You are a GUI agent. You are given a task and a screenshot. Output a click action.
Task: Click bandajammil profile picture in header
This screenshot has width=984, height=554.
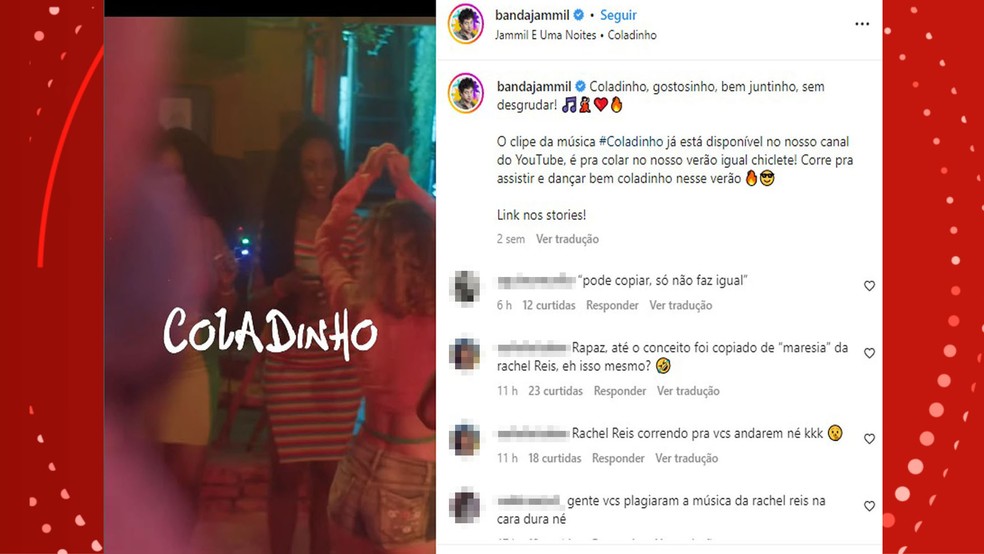466,24
